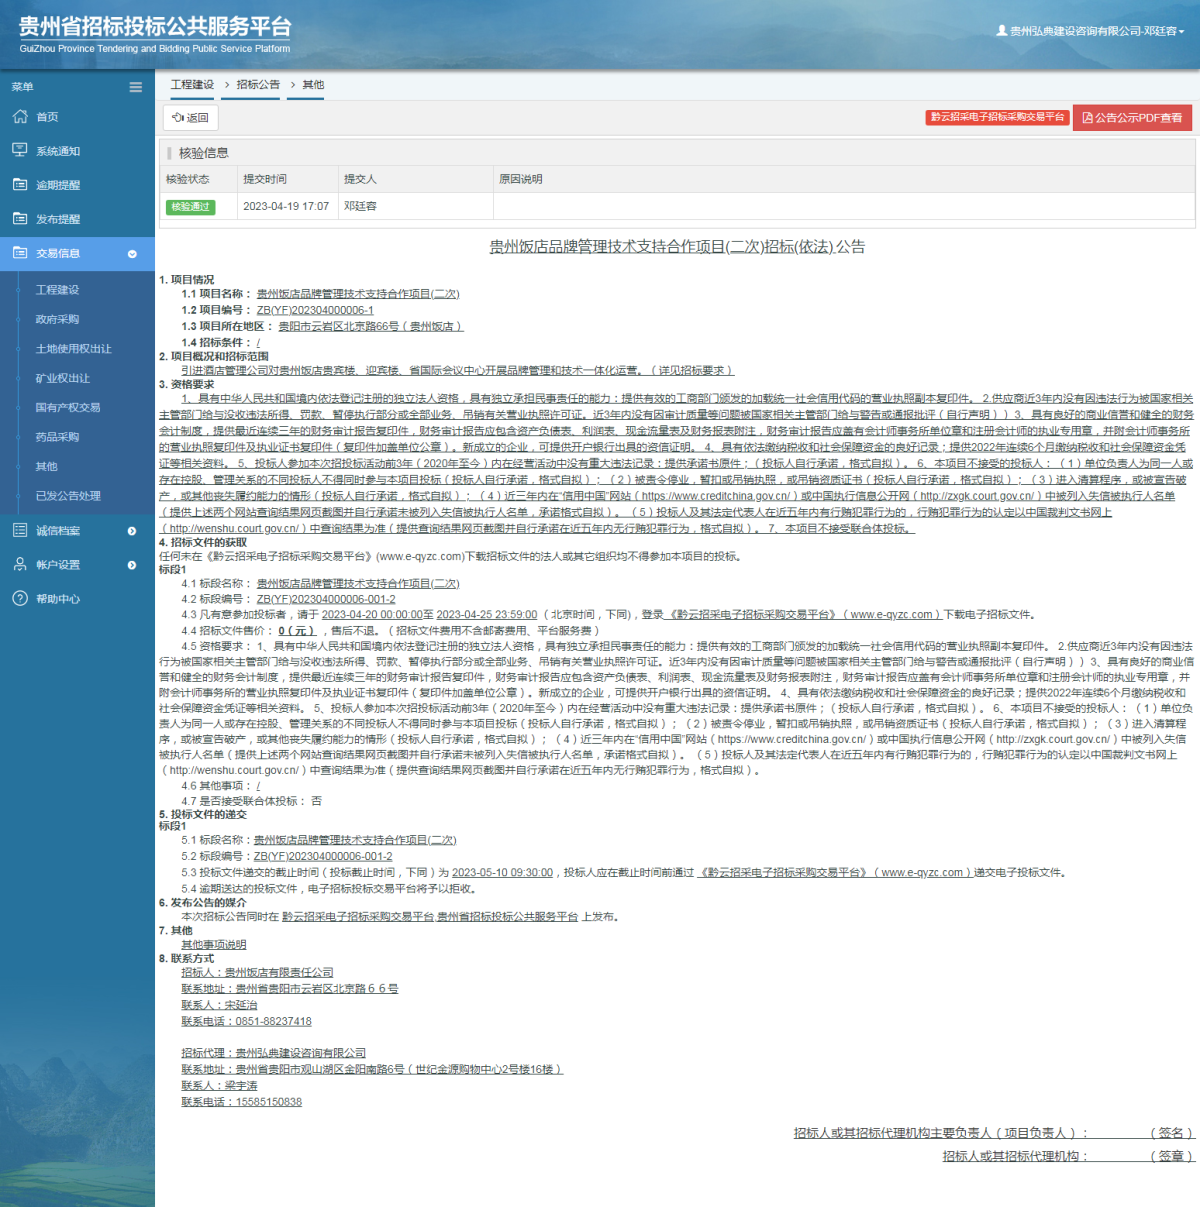Click the red 黔云招采电子招标采购交易平台 button
This screenshot has width=1200, height=1207.
point(997,117)
